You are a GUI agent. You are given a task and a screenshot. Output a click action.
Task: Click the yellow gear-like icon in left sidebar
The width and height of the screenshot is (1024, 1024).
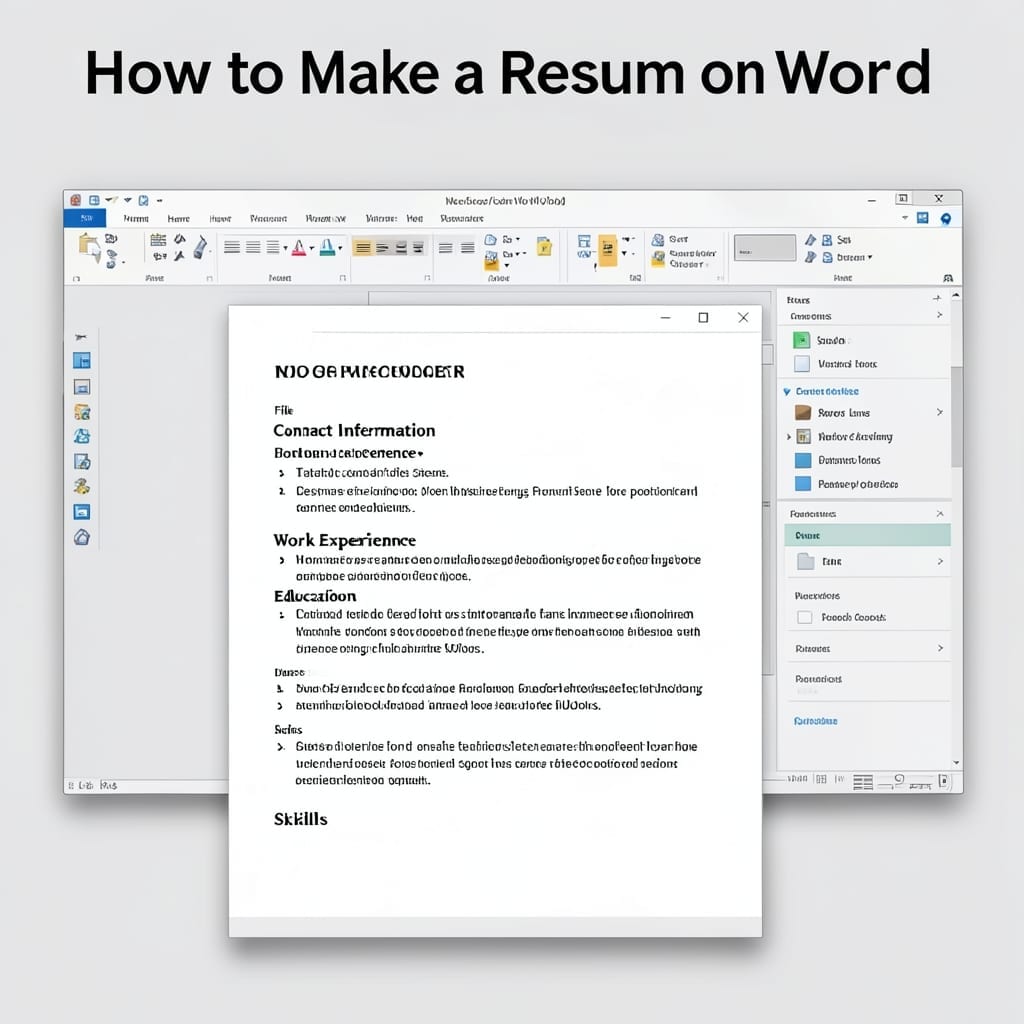(x=82, y=487)
